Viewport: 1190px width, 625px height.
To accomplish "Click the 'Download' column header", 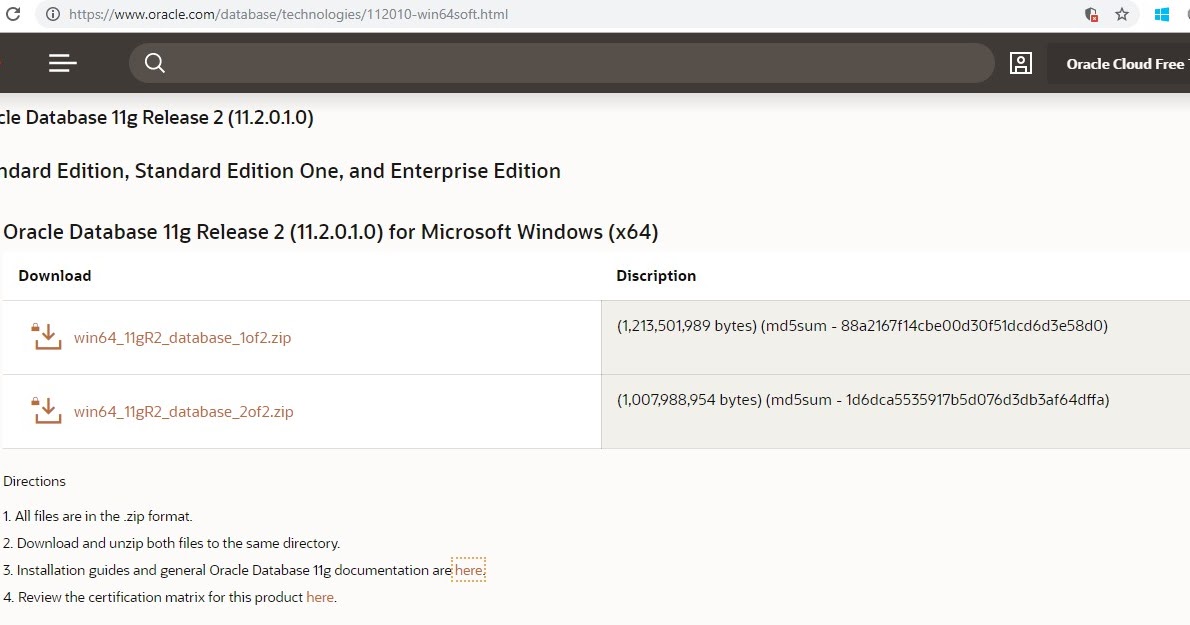I will point(55,276).
